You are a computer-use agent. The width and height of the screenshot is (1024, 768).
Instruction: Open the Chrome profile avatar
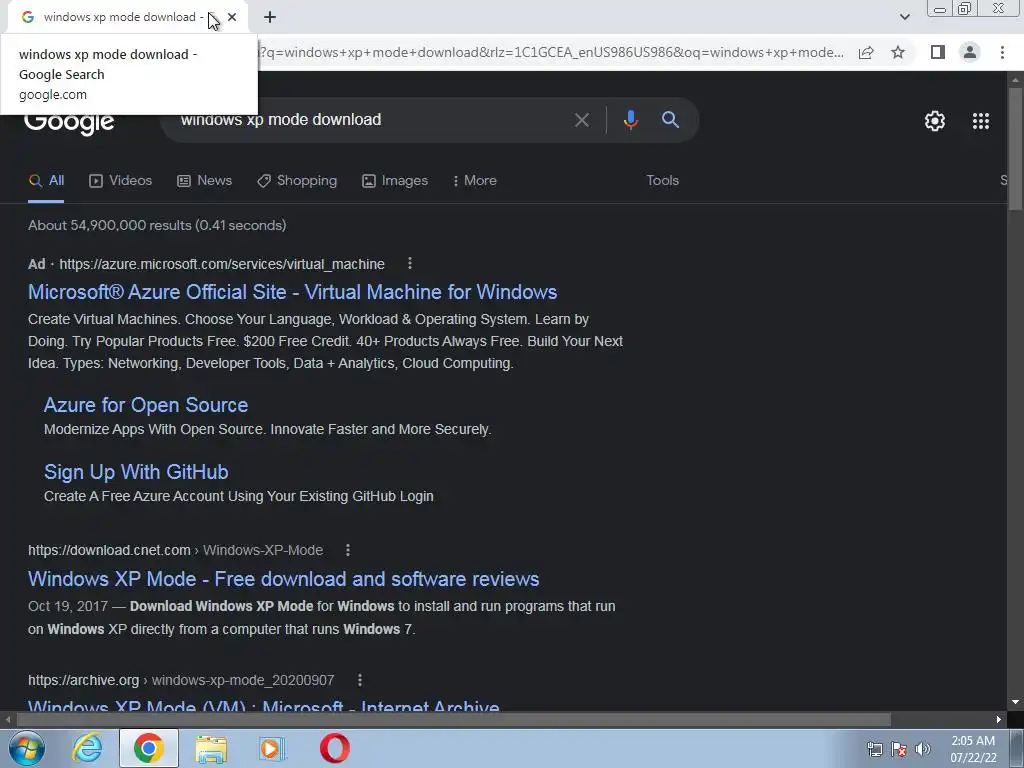click(x=970, y=52)
